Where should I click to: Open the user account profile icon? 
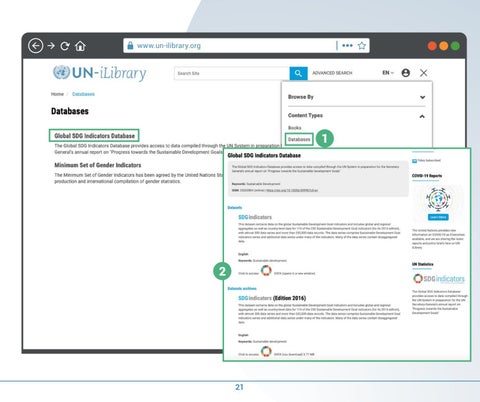click(406, 73)
